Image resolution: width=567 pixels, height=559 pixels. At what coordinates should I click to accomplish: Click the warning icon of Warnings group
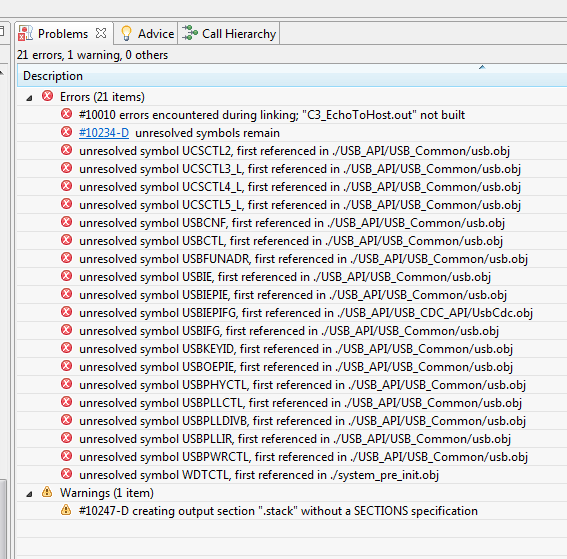(x=47, y=492)
